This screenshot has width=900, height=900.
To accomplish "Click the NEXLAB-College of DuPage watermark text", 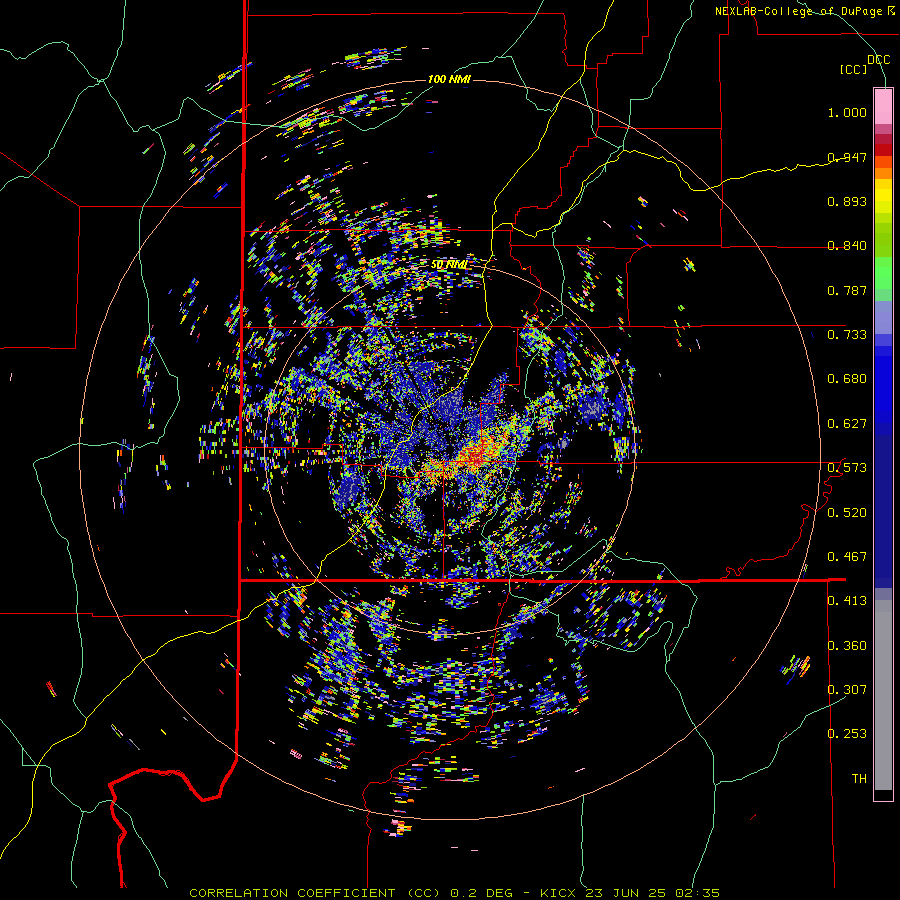I will pyautogui.click(x=804, y=11).
